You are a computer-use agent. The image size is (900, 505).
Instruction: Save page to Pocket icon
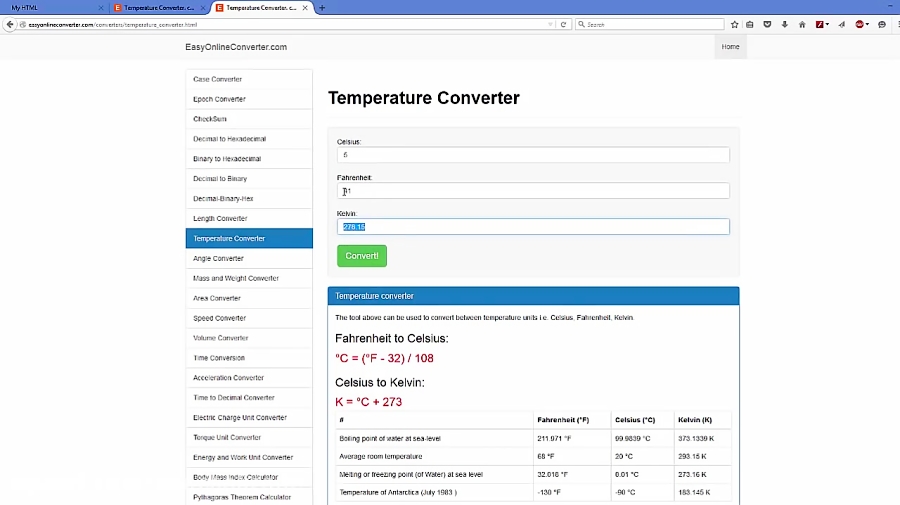coord(767,25)
